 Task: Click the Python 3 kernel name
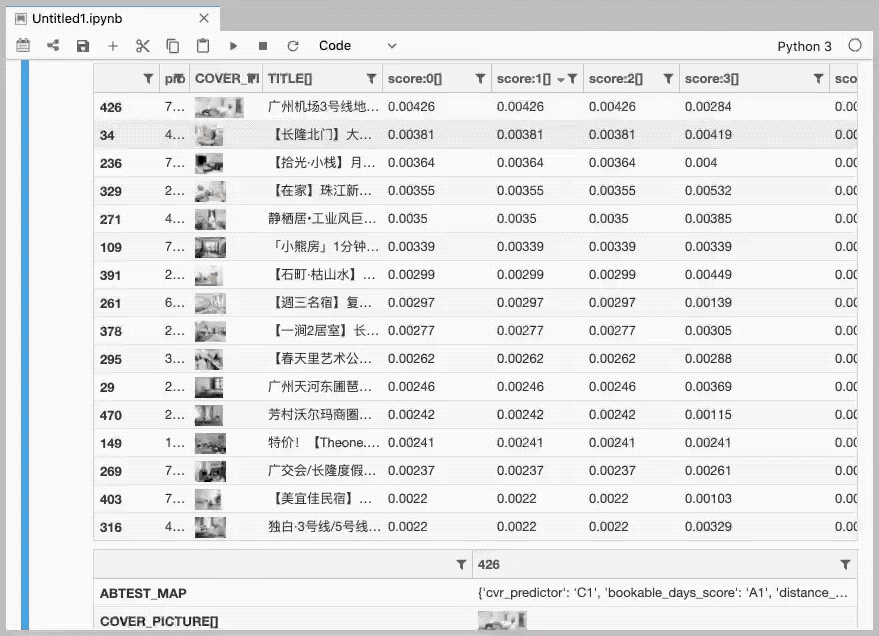pyautogui.click(x=804, y=47)
